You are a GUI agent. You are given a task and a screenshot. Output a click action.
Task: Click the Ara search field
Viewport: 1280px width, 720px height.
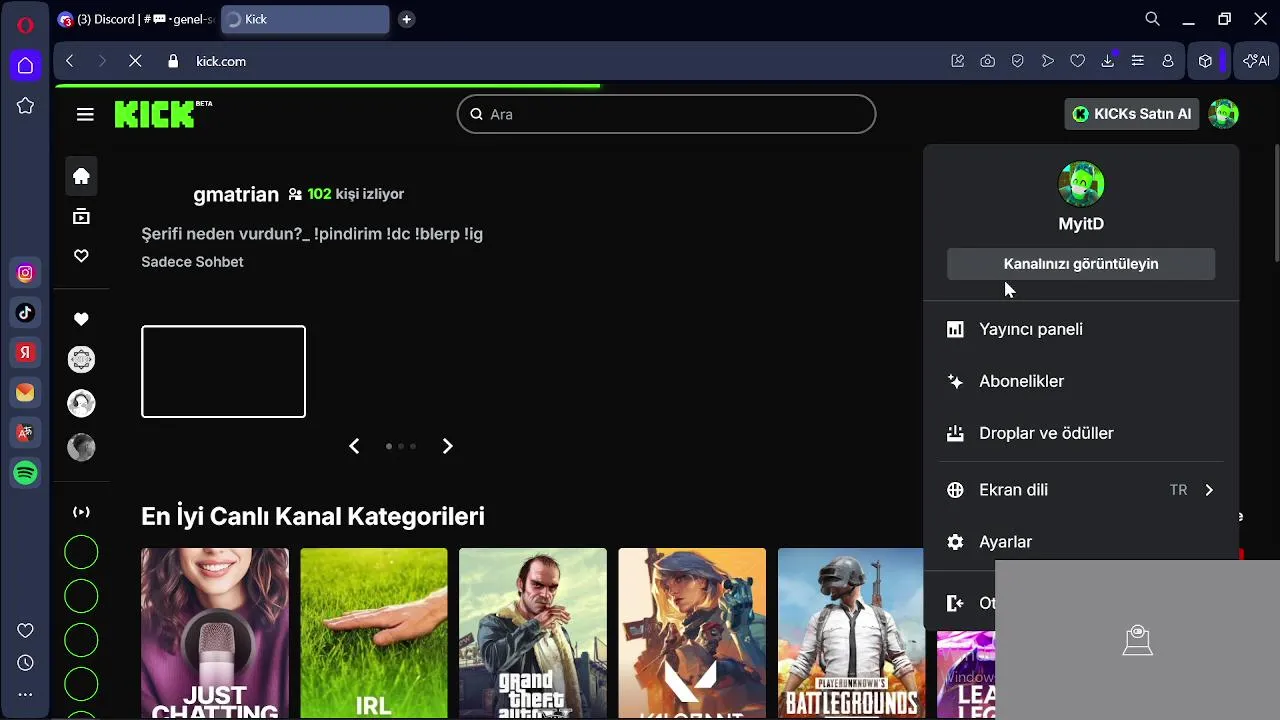(666, 114)
